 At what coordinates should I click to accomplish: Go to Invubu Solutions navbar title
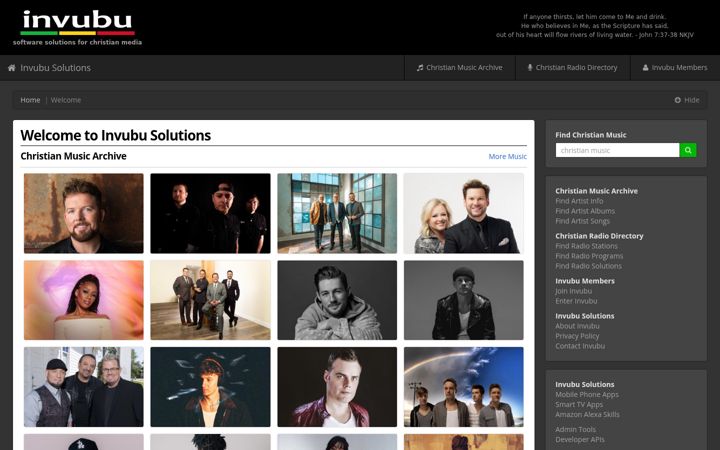click(x=55, y=68)
